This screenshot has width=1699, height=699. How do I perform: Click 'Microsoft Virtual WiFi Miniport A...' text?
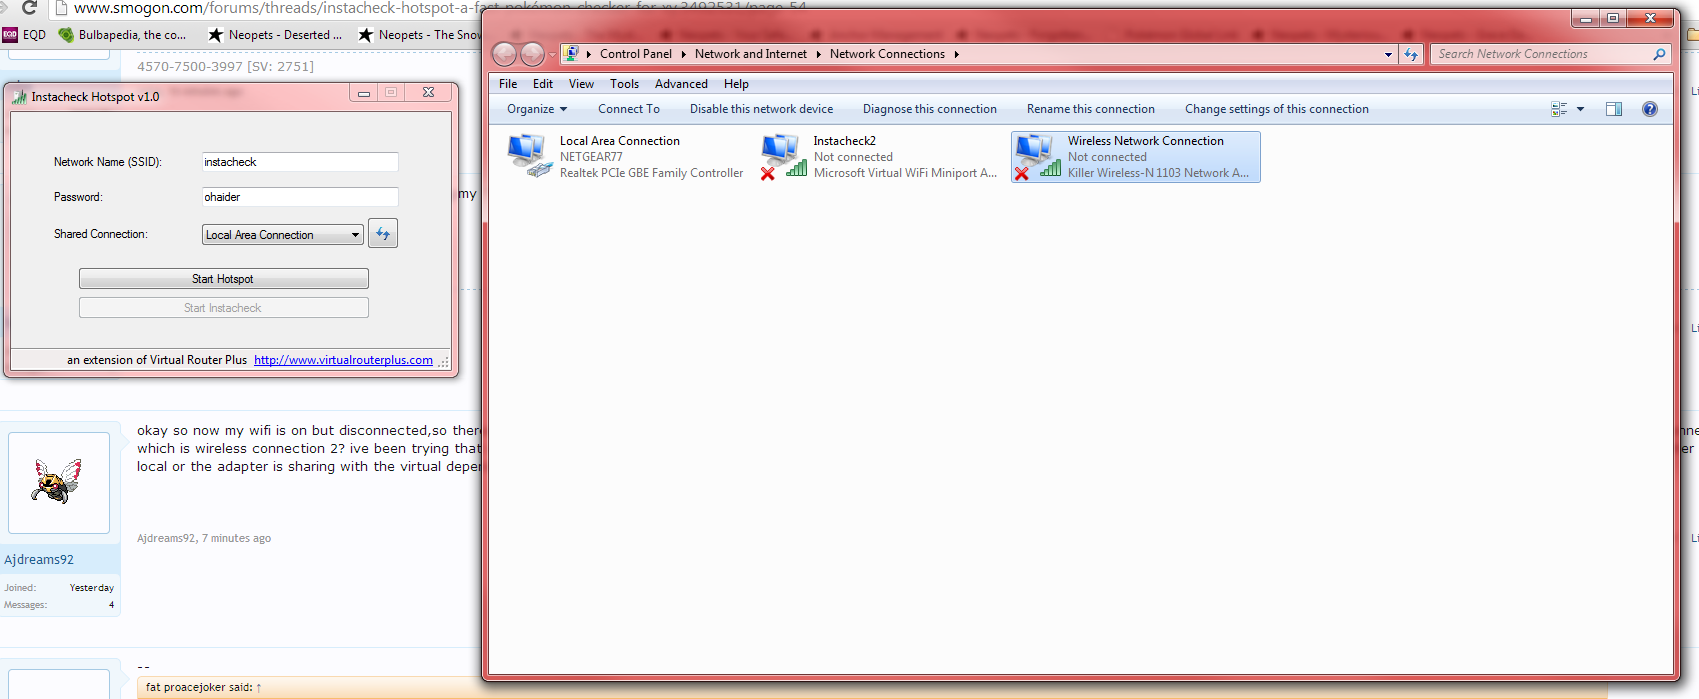(x=905, y=173)
